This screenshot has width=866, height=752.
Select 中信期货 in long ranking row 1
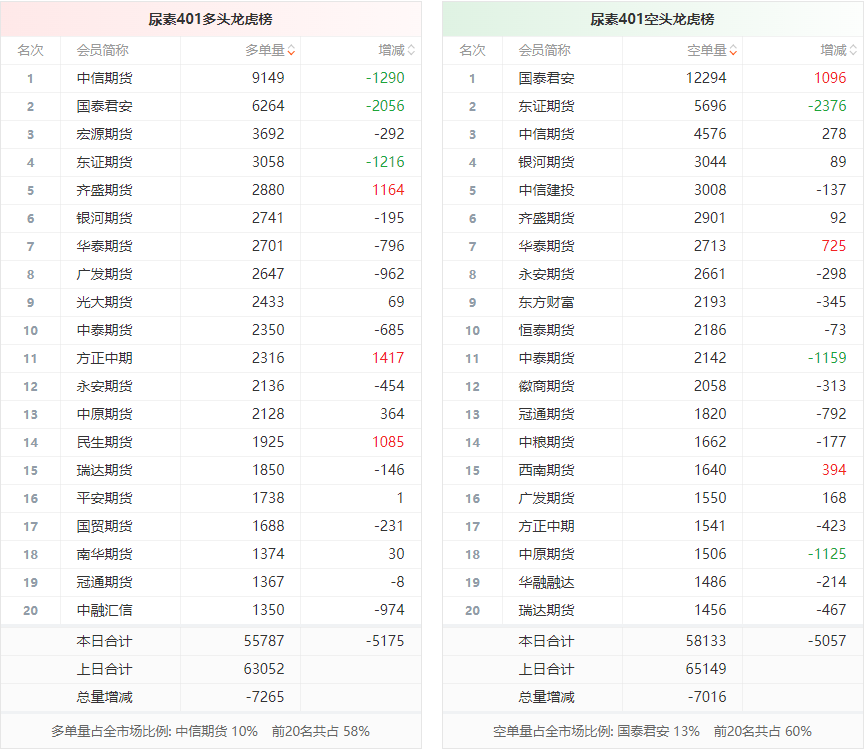(104, 78)
